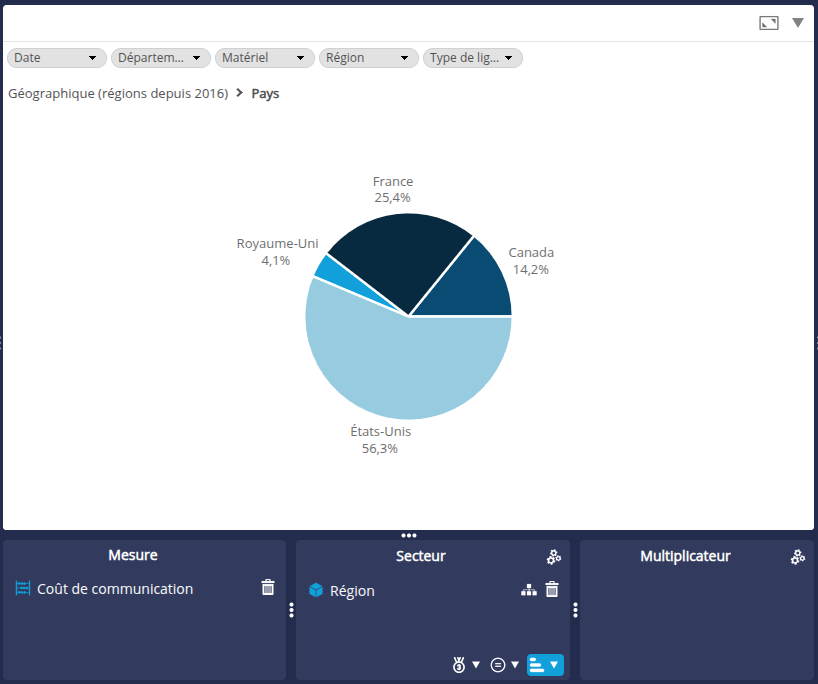Image resolution: width=818 pixels, height=684 pixels.
Task: Click the three-dot handle between Mesure and Secteur
Action: 291,610
